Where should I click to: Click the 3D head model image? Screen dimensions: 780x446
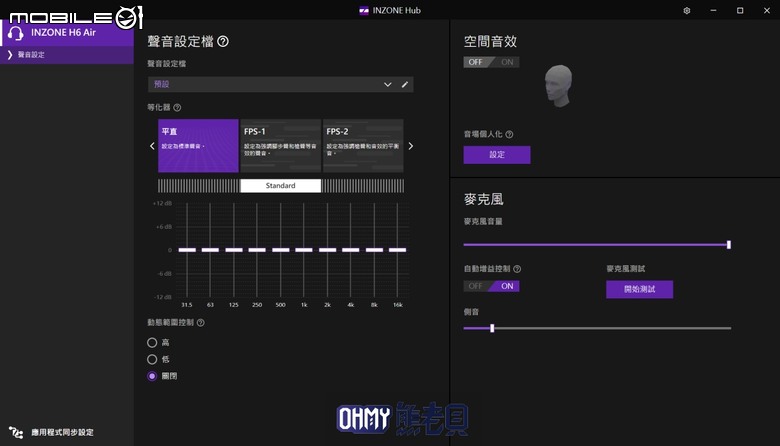(559, 86)
